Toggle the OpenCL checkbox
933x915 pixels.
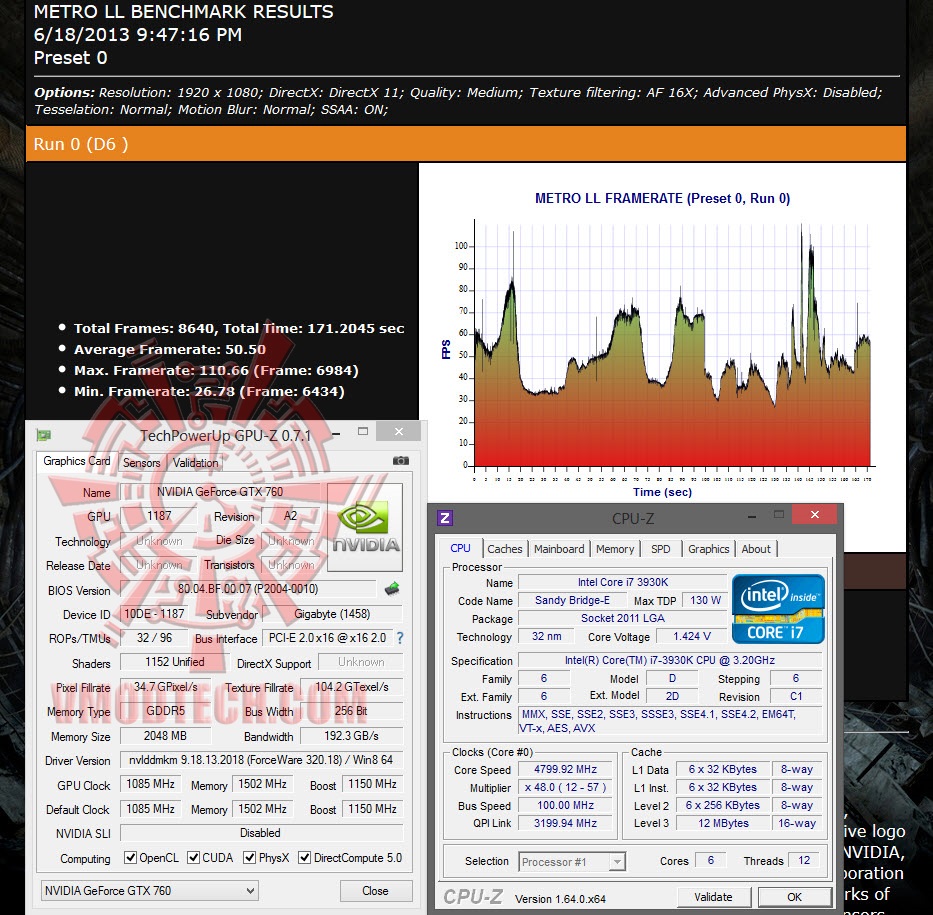[x=130, y=857]
